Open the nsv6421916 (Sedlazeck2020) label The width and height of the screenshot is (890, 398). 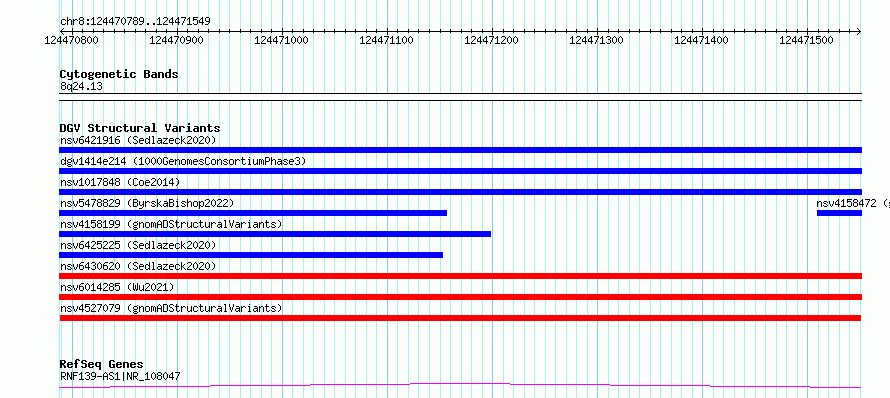point(138,140)
